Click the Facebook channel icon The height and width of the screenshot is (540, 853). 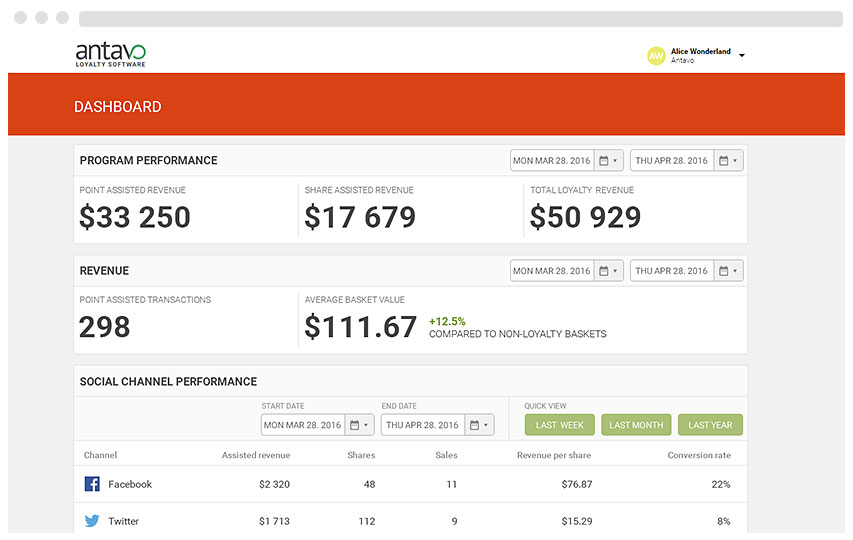point(92,484)
